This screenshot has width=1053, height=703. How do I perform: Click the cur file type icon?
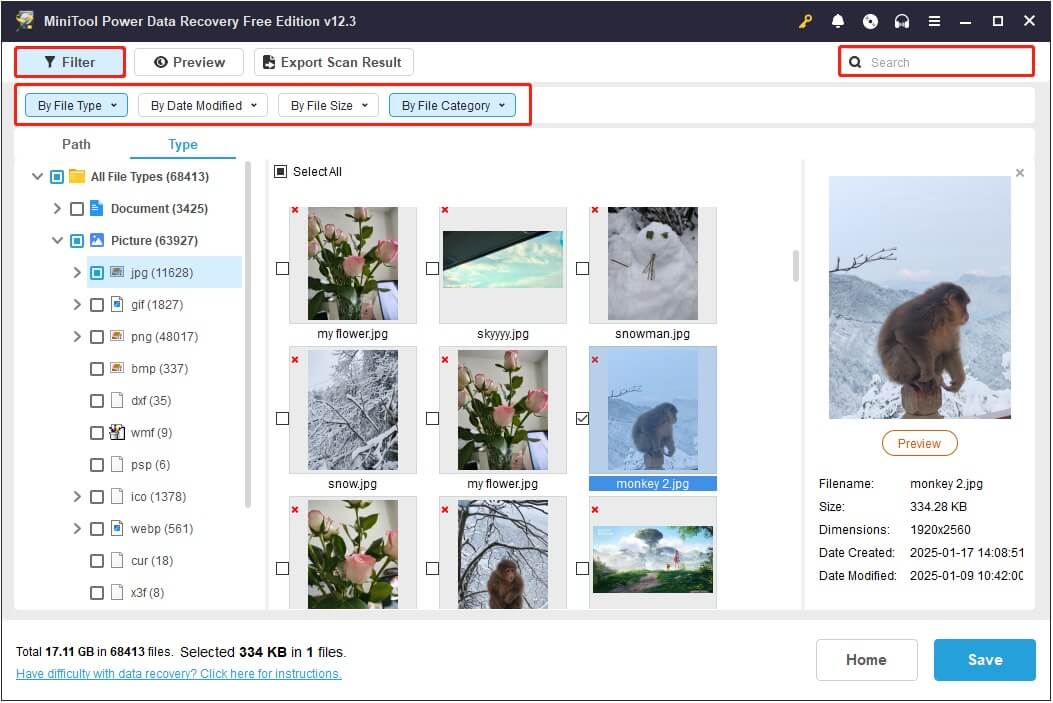[117, 560]
